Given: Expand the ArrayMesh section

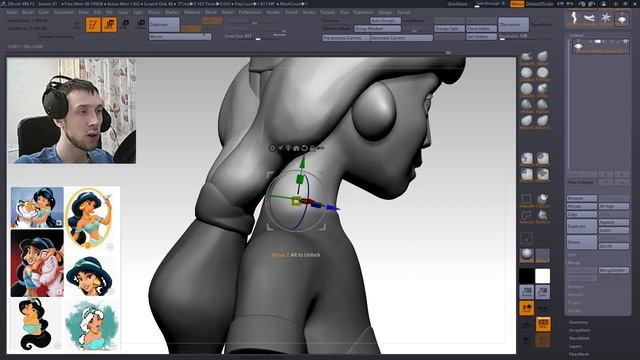Looking at the screenshot, I should [x=580, y=330].
